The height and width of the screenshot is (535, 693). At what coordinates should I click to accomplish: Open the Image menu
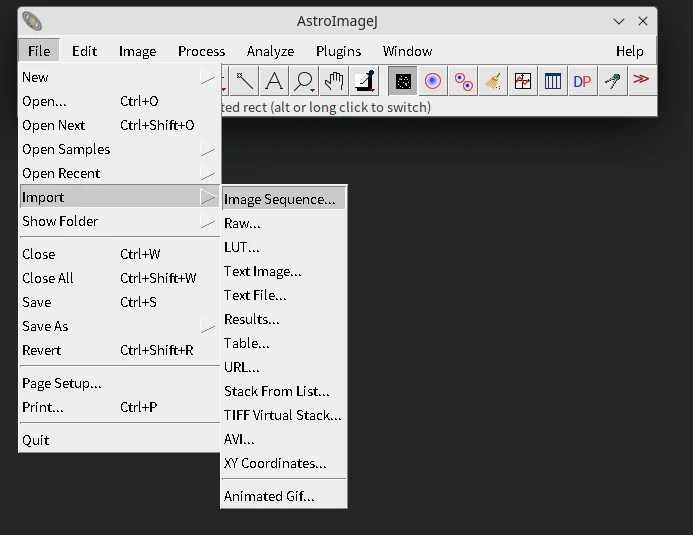coord(137,51)
